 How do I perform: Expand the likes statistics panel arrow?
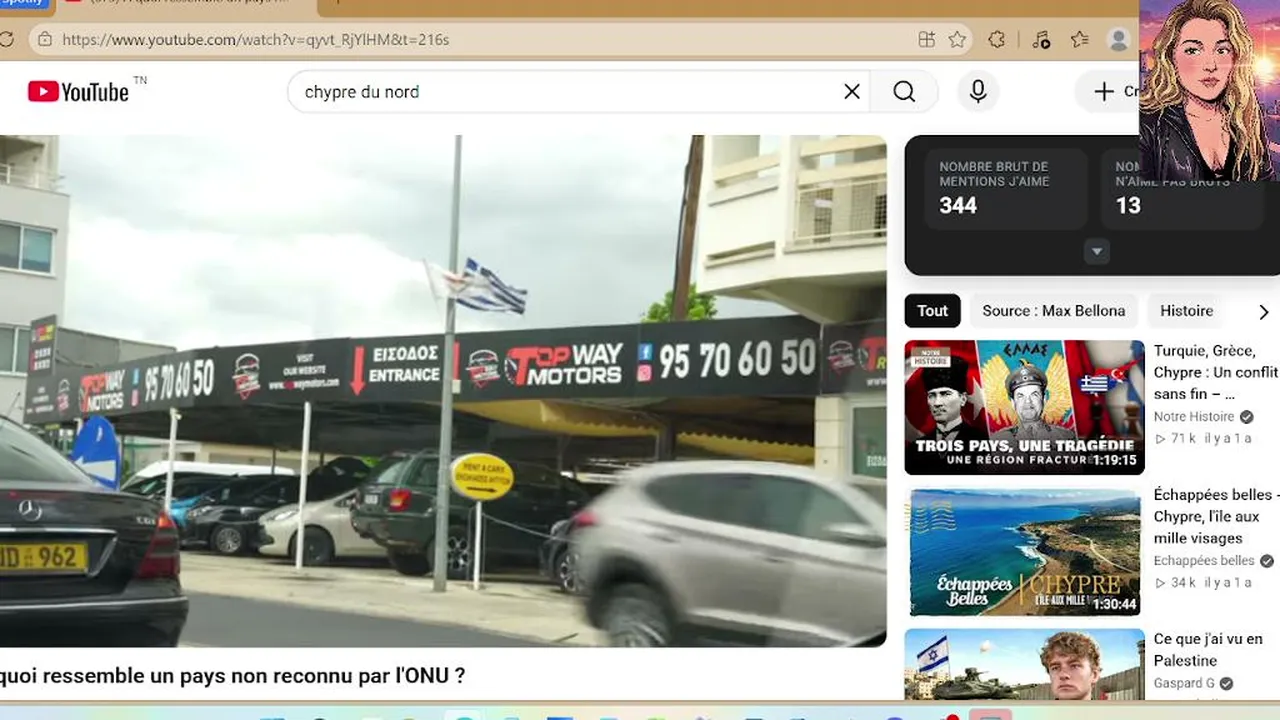(1097, 252)
